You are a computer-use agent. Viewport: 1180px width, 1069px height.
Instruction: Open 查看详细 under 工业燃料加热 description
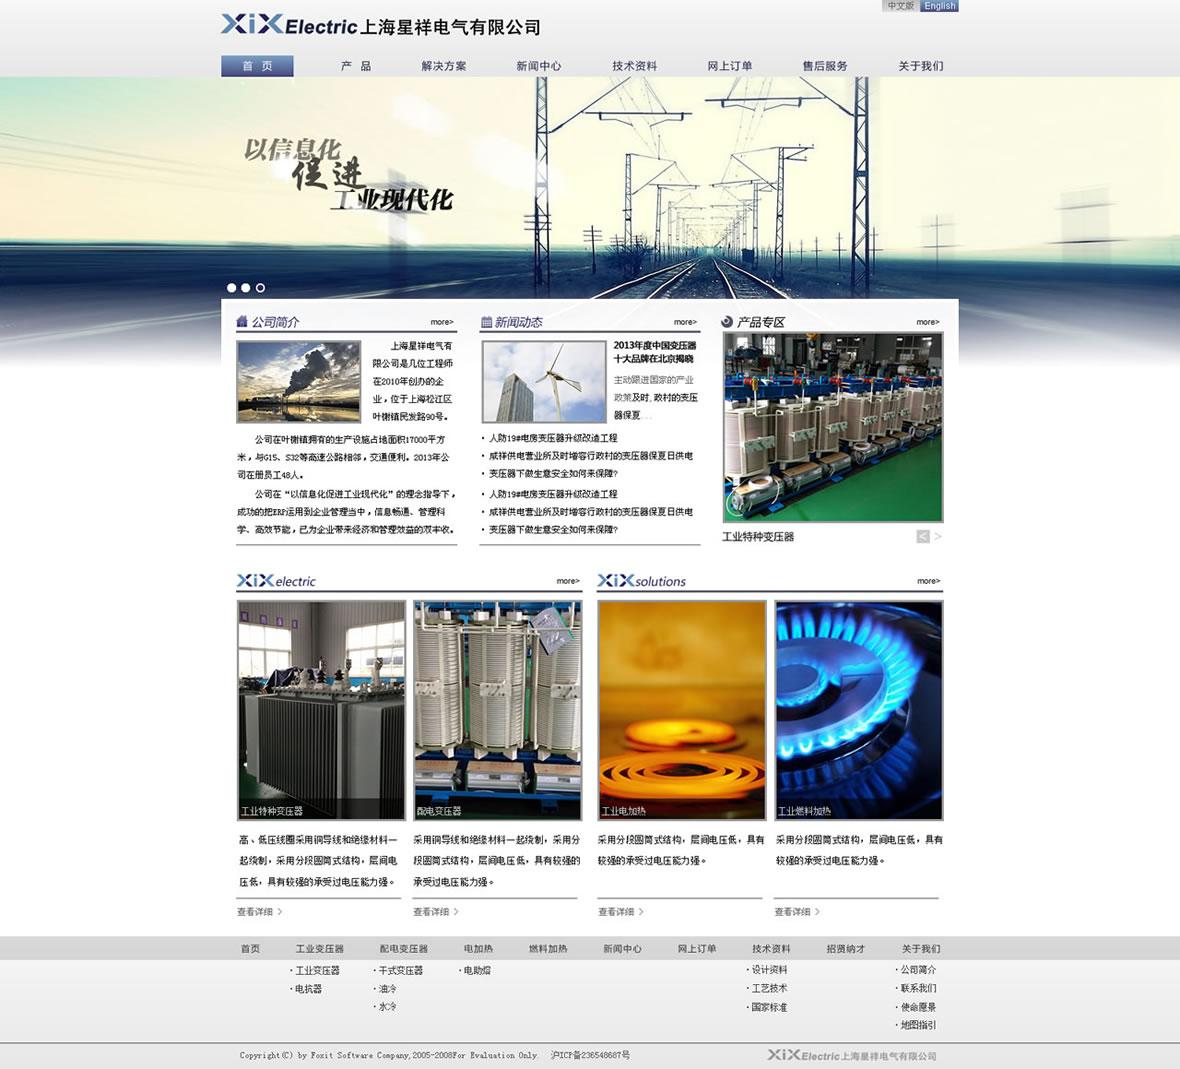(x=797, y=912)
